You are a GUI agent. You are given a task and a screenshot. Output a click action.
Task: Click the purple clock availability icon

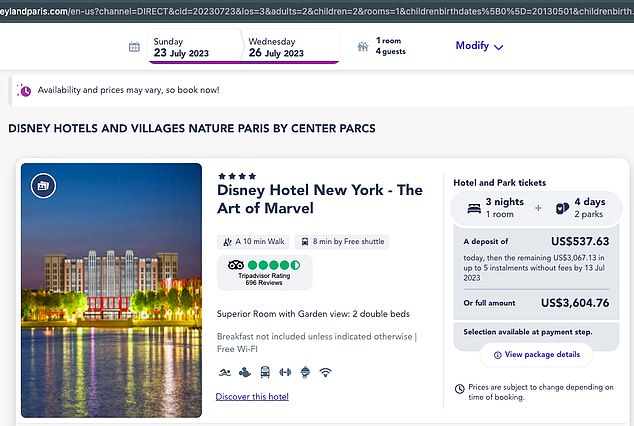pos(24,91)
